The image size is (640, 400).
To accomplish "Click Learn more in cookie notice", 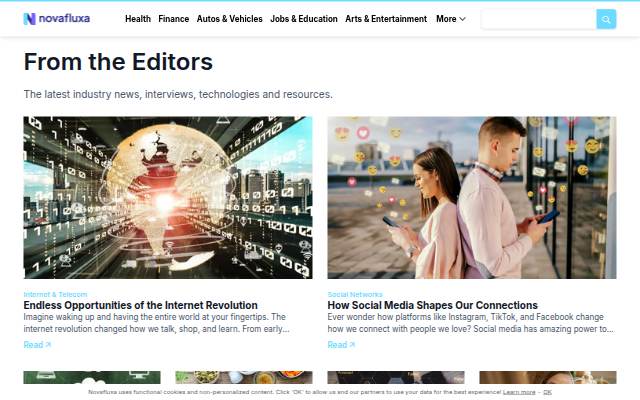I will [x=519, y=392].
